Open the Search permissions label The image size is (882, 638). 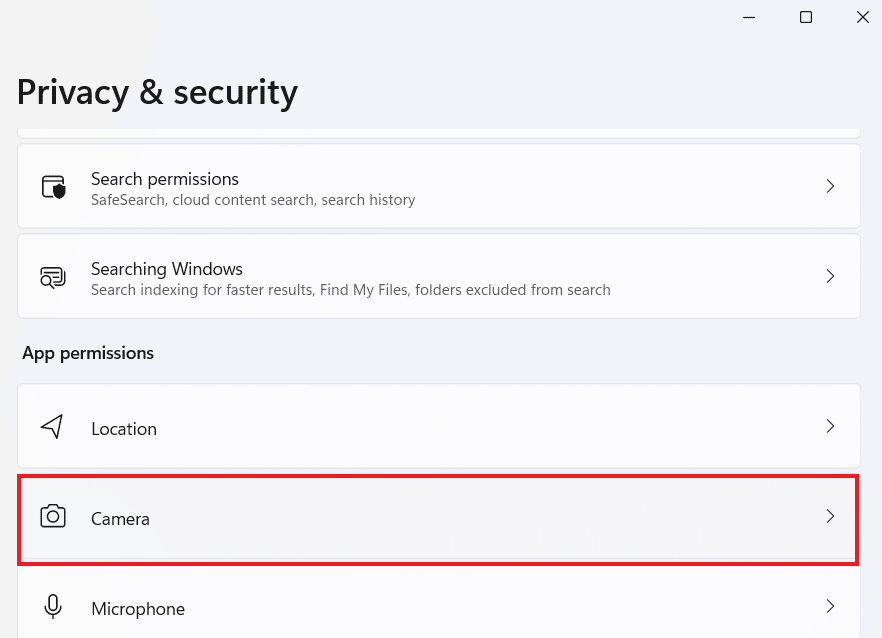(x=165, y=179)
